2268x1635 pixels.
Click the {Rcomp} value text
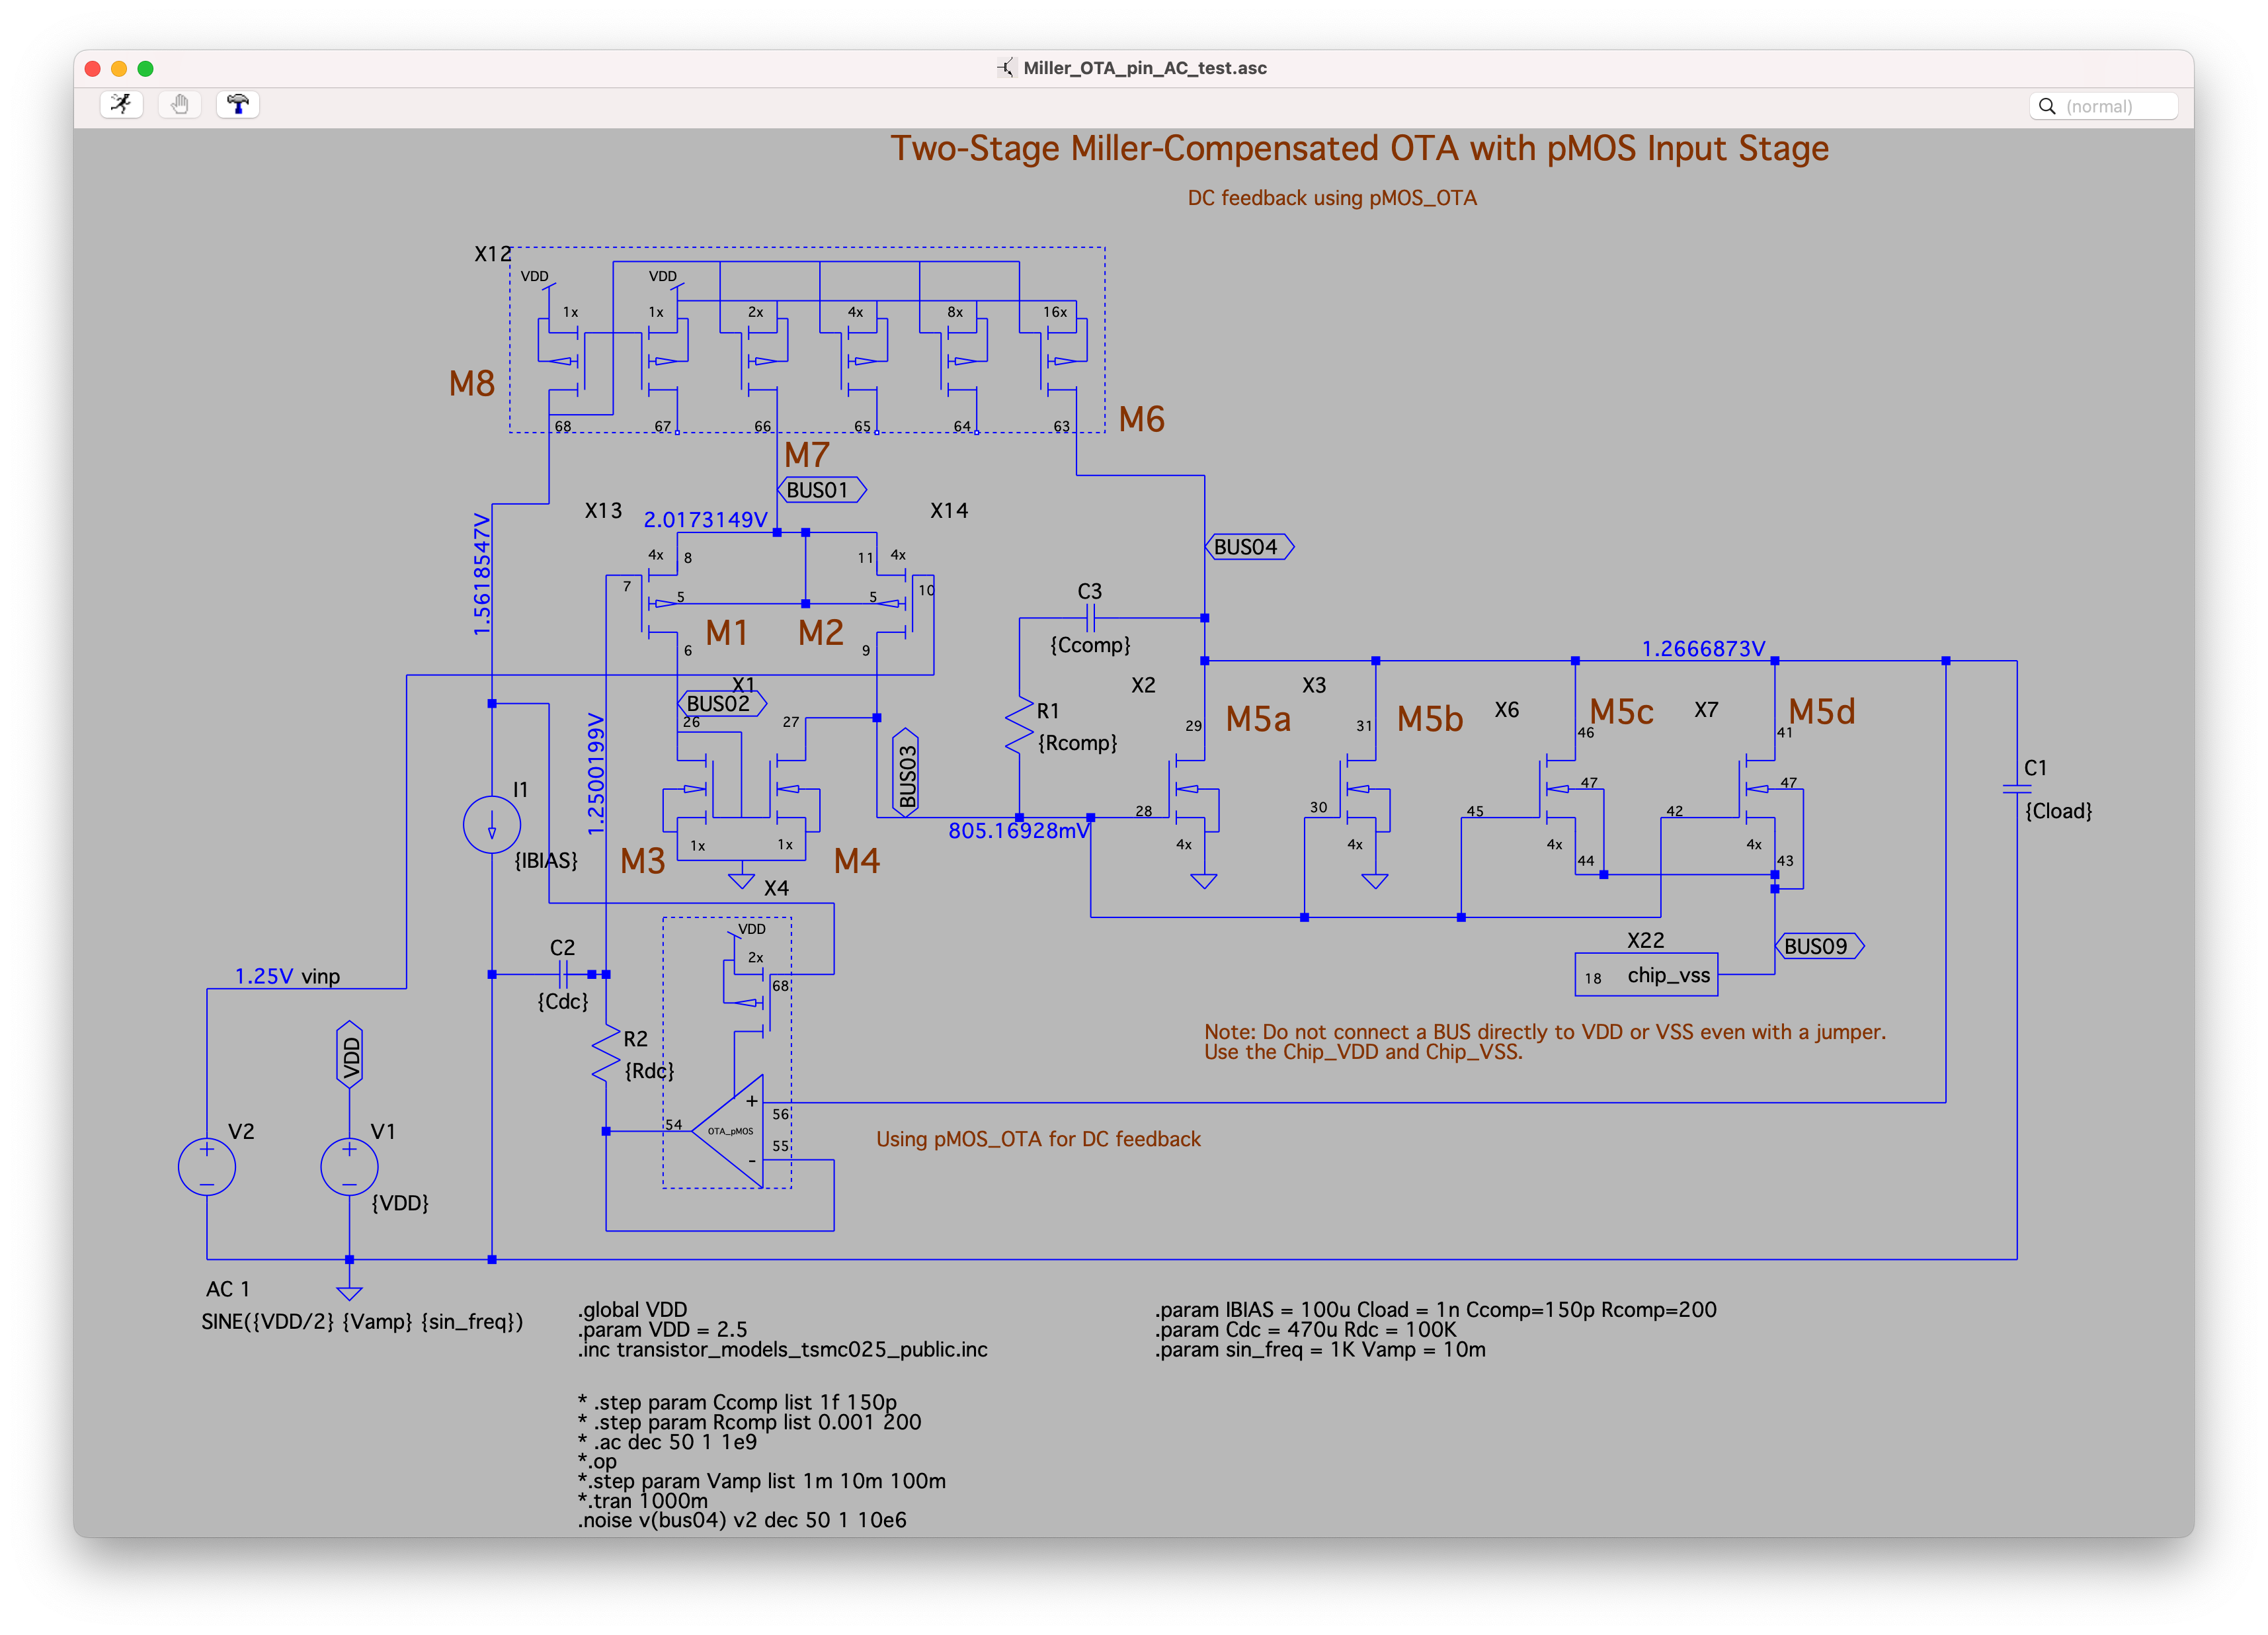(x=1077, y=743)
